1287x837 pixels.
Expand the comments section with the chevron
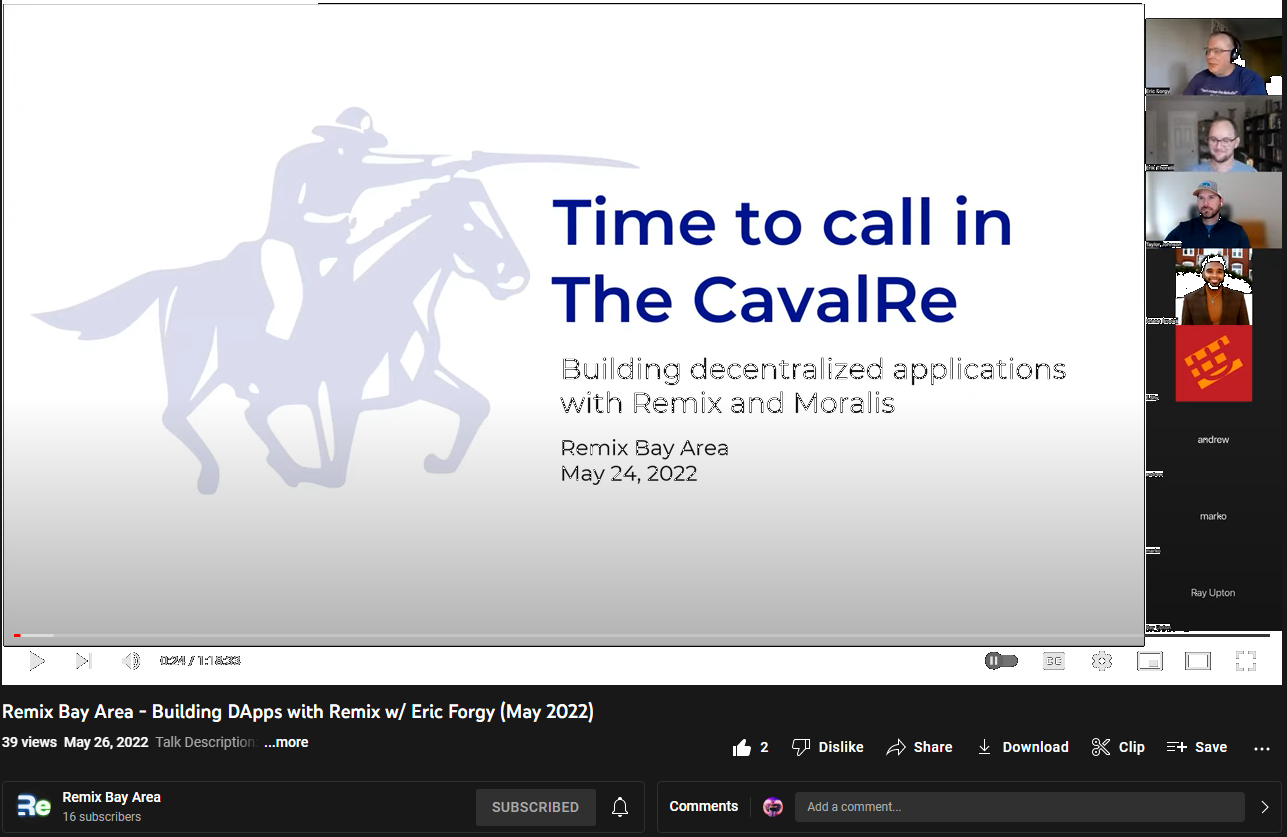tap(1264, 807)
